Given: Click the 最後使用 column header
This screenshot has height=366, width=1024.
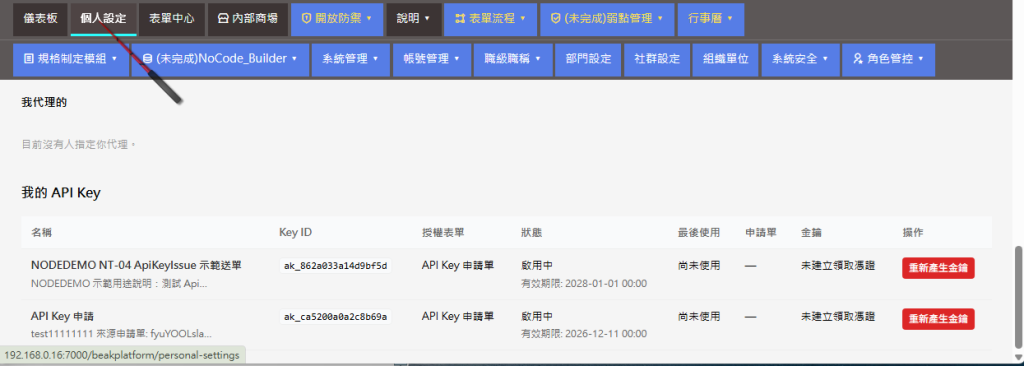Looking at the screenshot, I should tap(699, 233).
